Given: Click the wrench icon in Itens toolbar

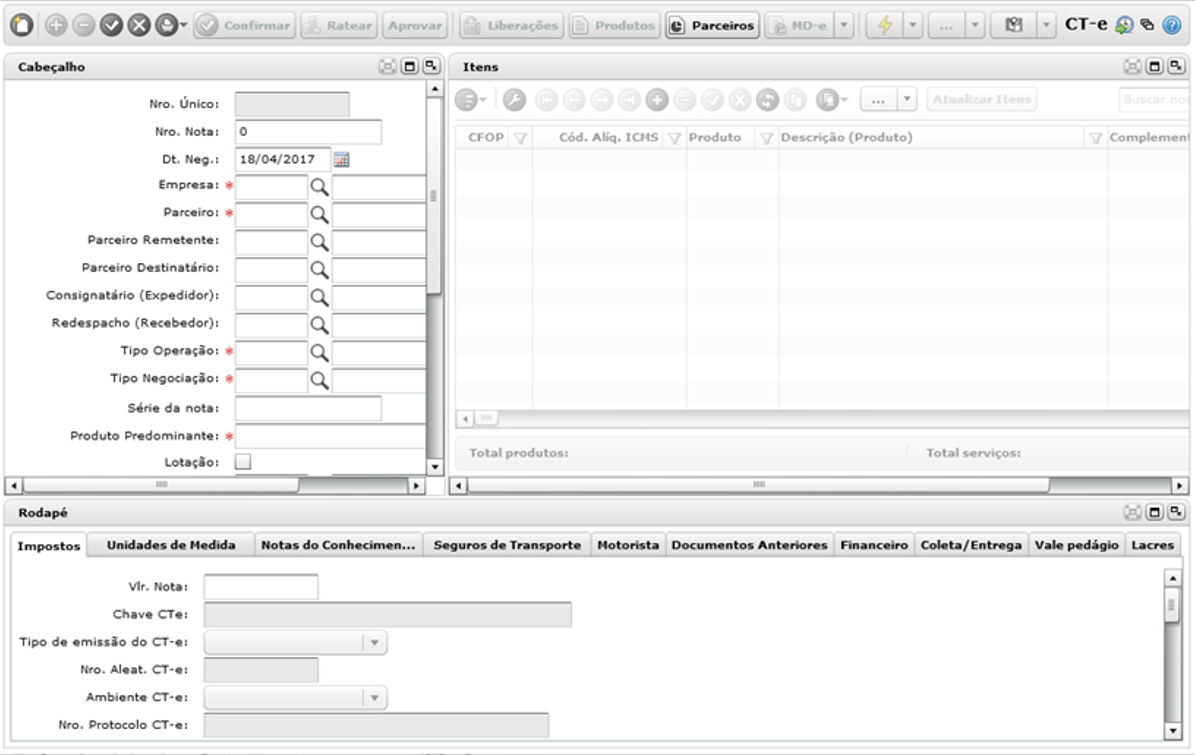Looking at the screenshot, I should pos(514,100).
